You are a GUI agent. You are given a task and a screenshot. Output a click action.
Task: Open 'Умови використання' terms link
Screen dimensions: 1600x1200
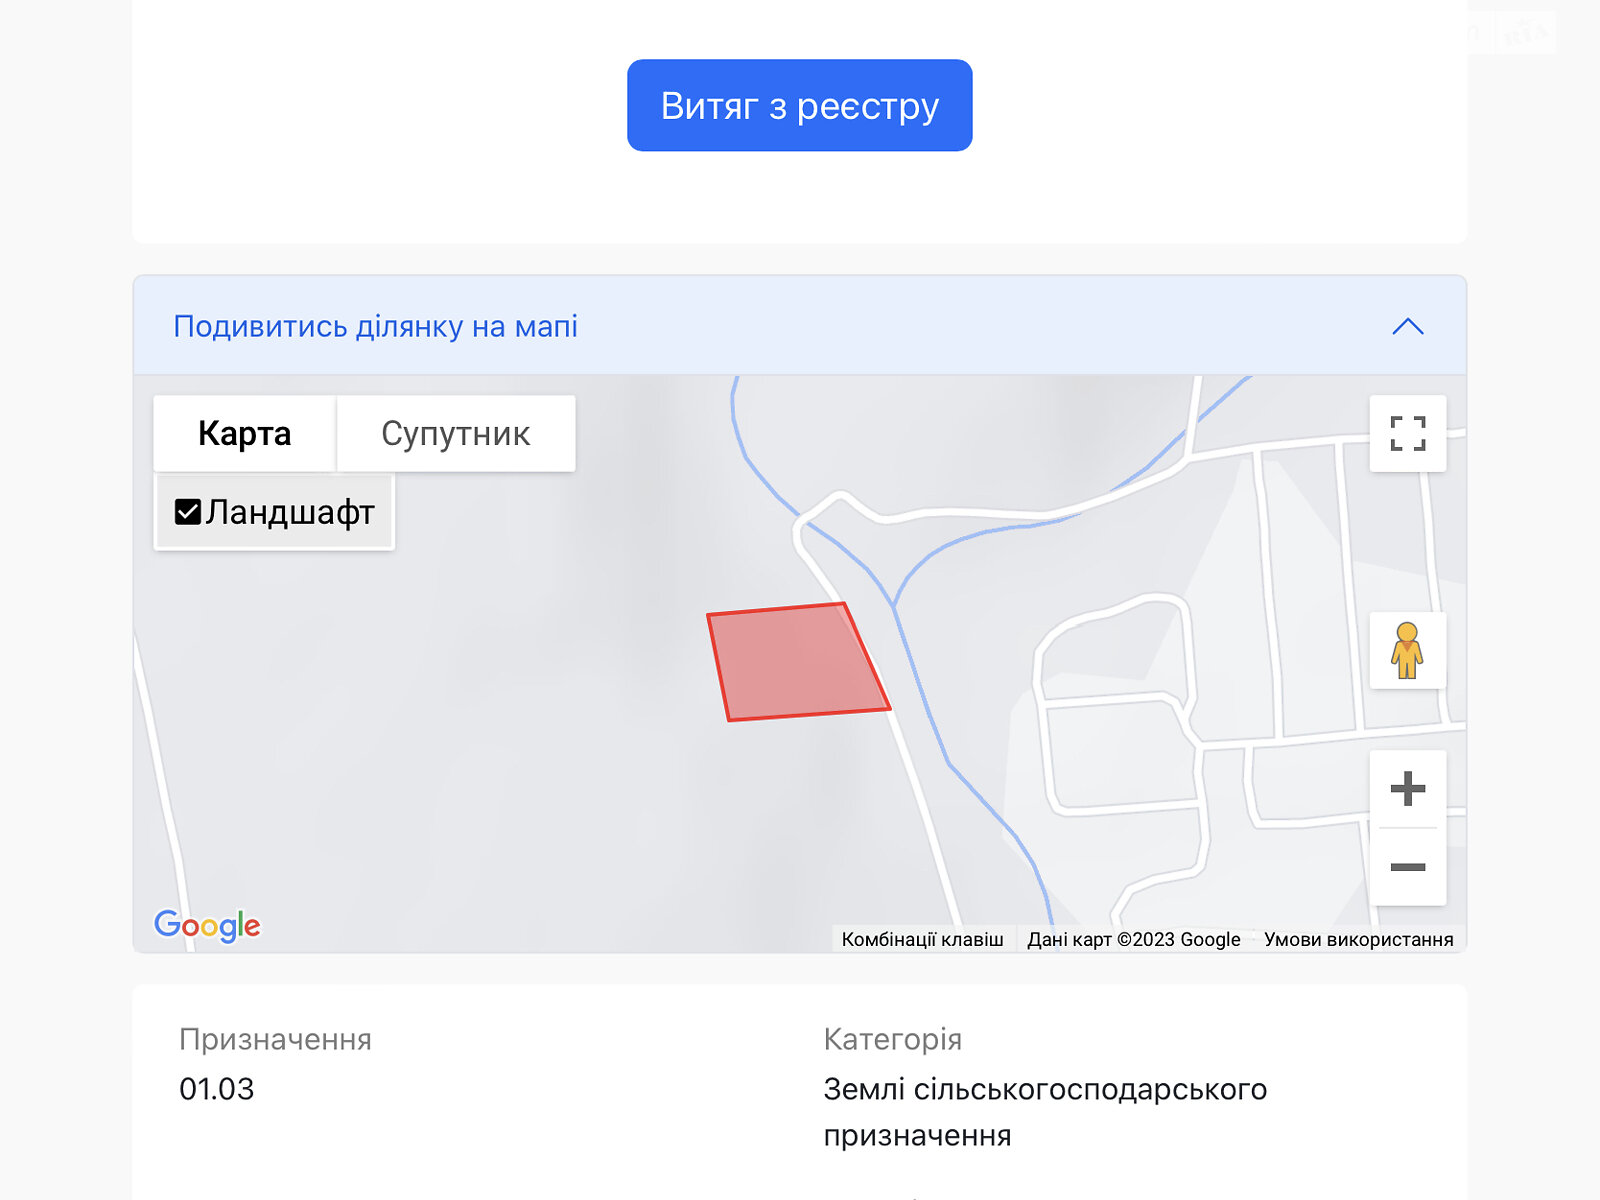tap(1358, 940)
